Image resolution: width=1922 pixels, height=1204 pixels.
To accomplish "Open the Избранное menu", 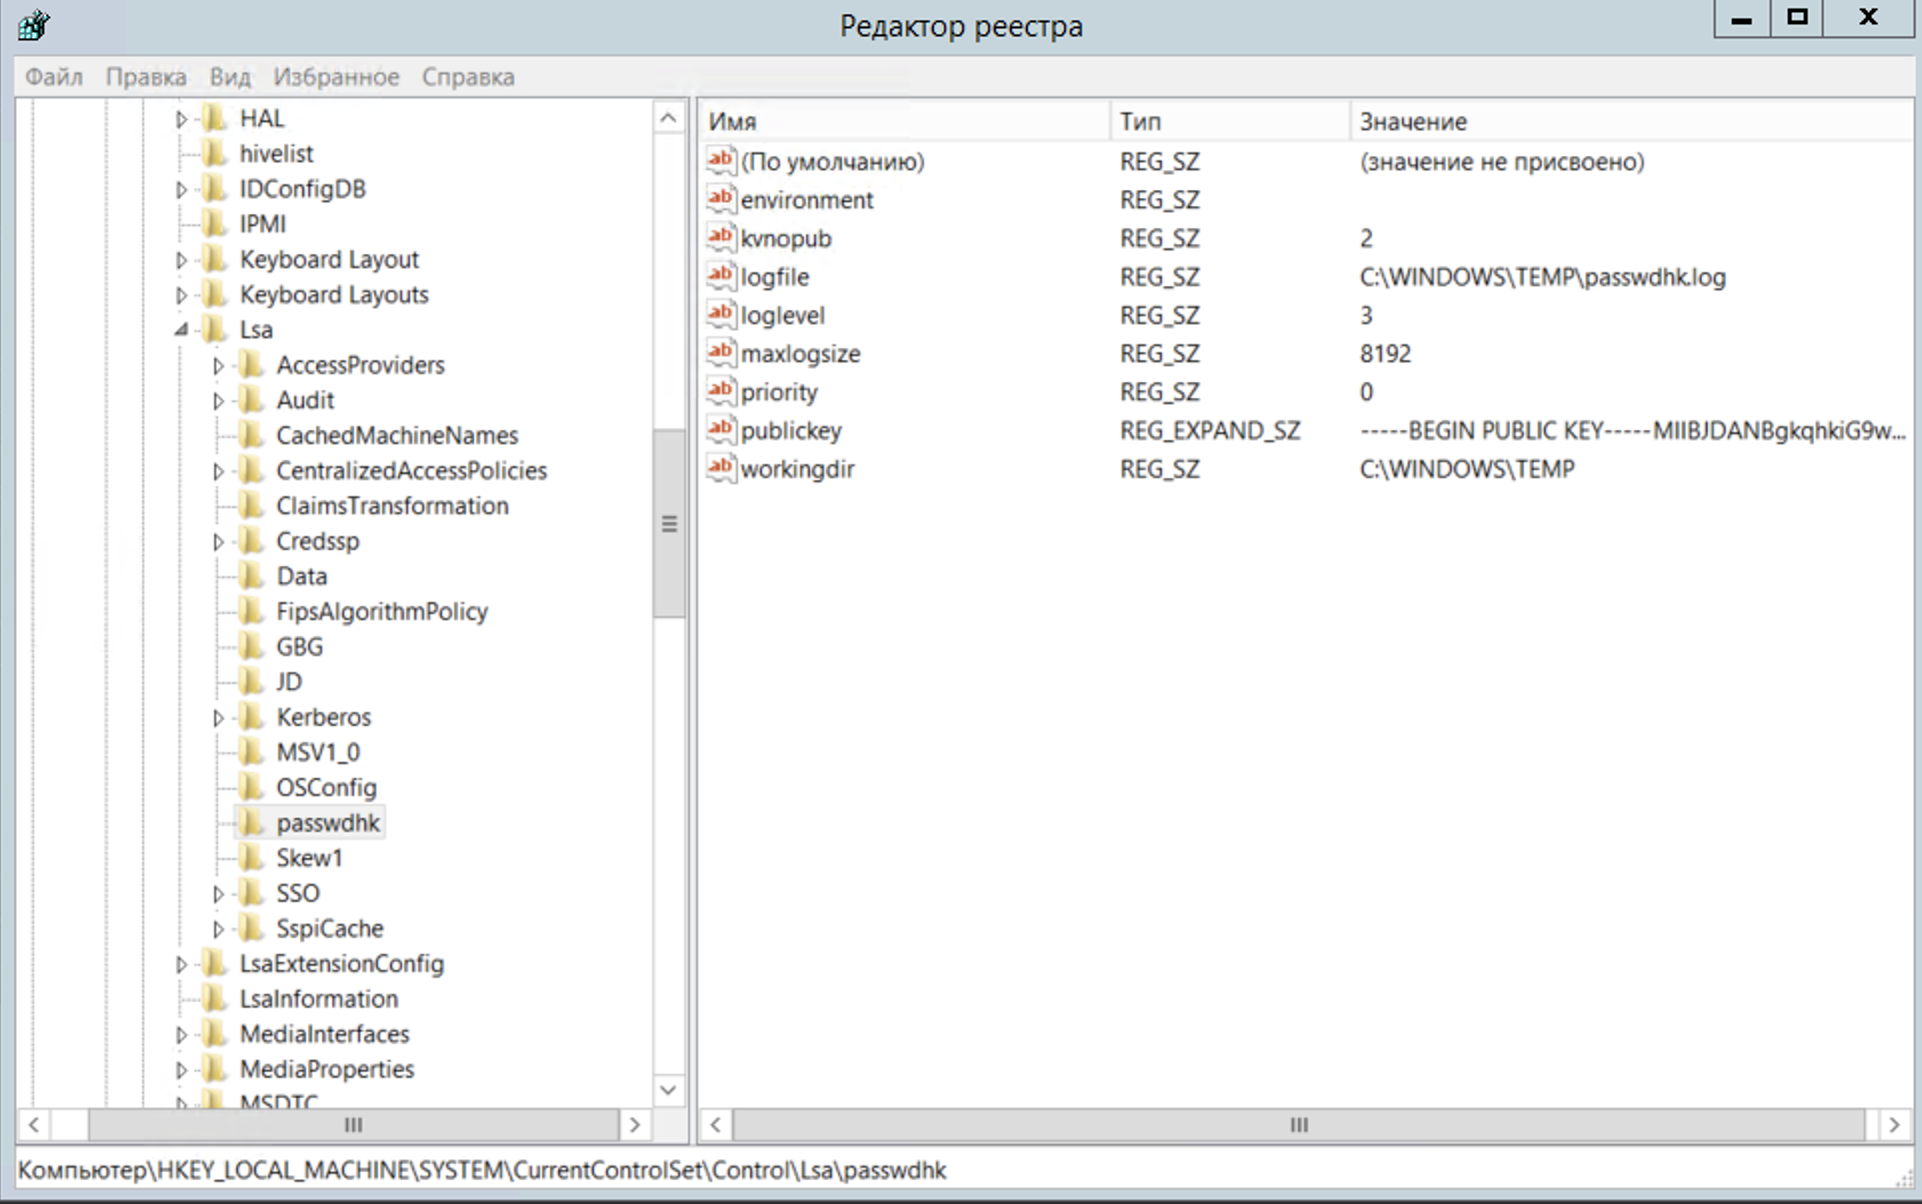I will (336, 77).
